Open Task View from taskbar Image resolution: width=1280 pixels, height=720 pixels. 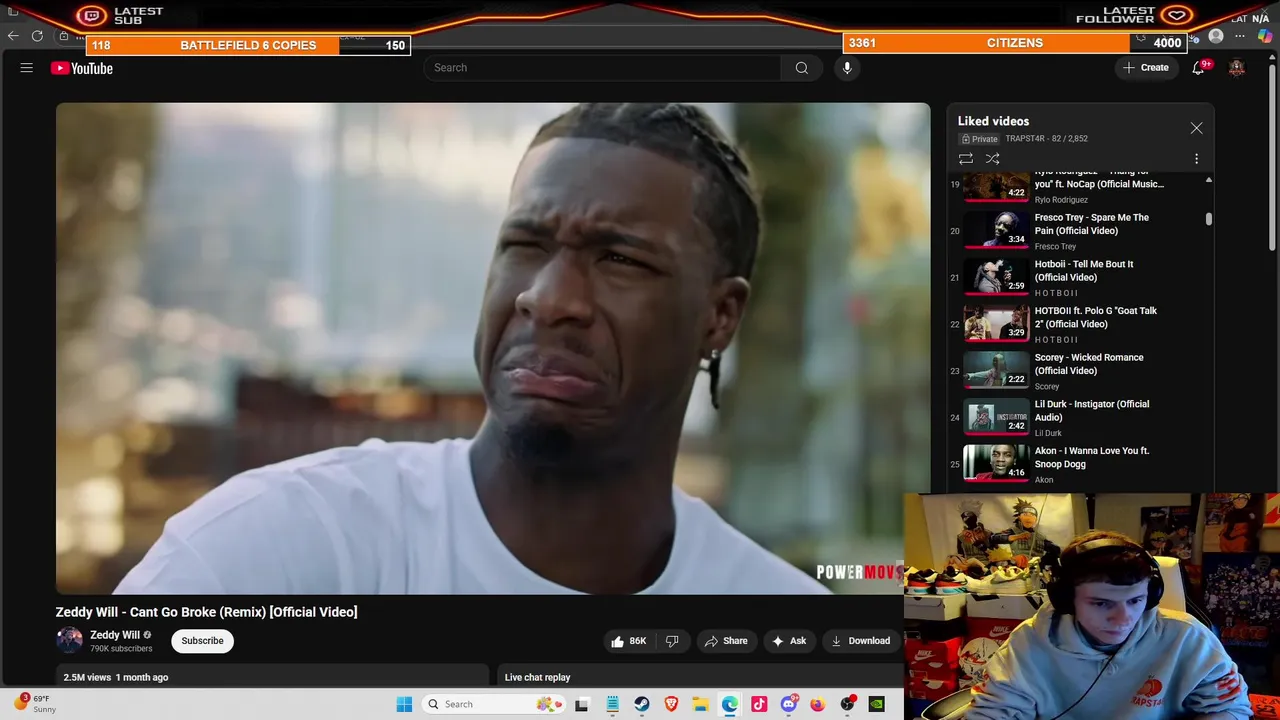pyautogui.click(x=582, y=704)
